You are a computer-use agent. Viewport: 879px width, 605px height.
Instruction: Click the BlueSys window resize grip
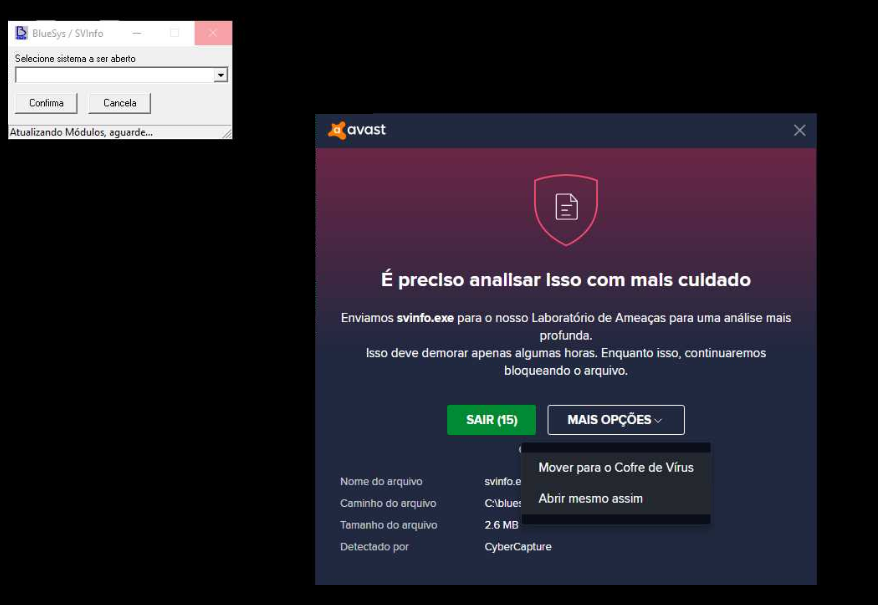[227, 133]
